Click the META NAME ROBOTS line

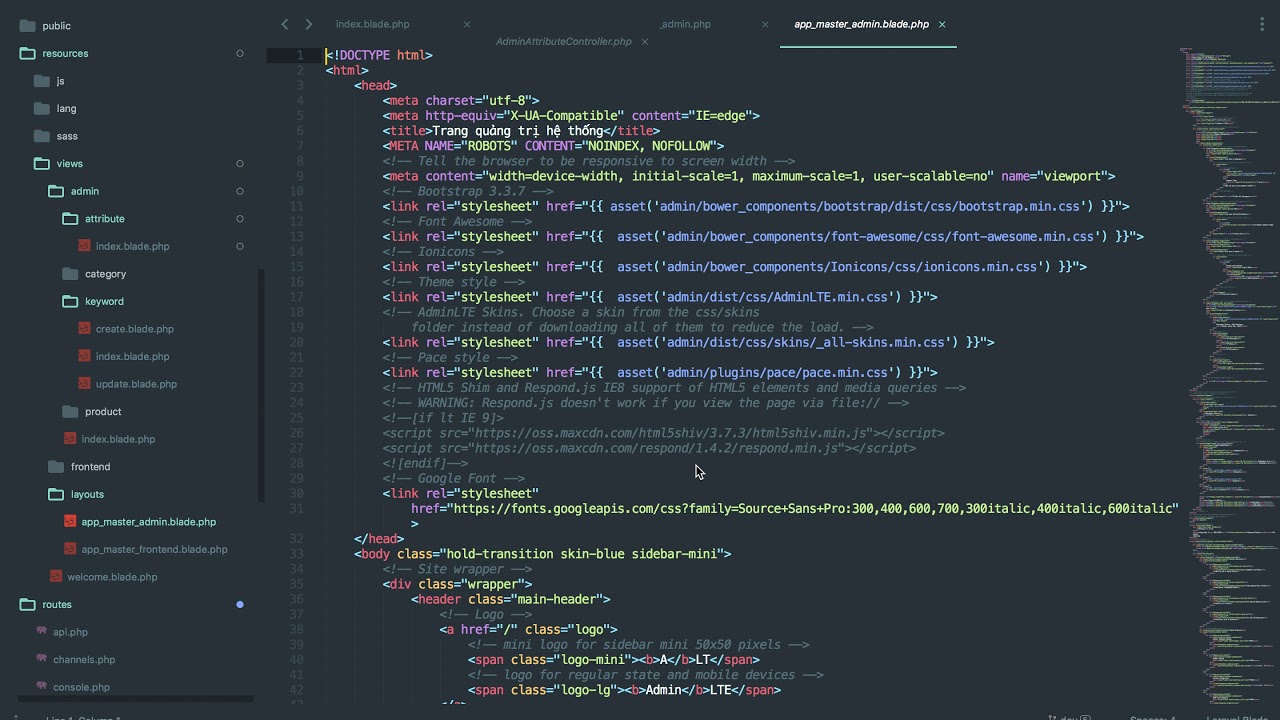click(553, 146)
